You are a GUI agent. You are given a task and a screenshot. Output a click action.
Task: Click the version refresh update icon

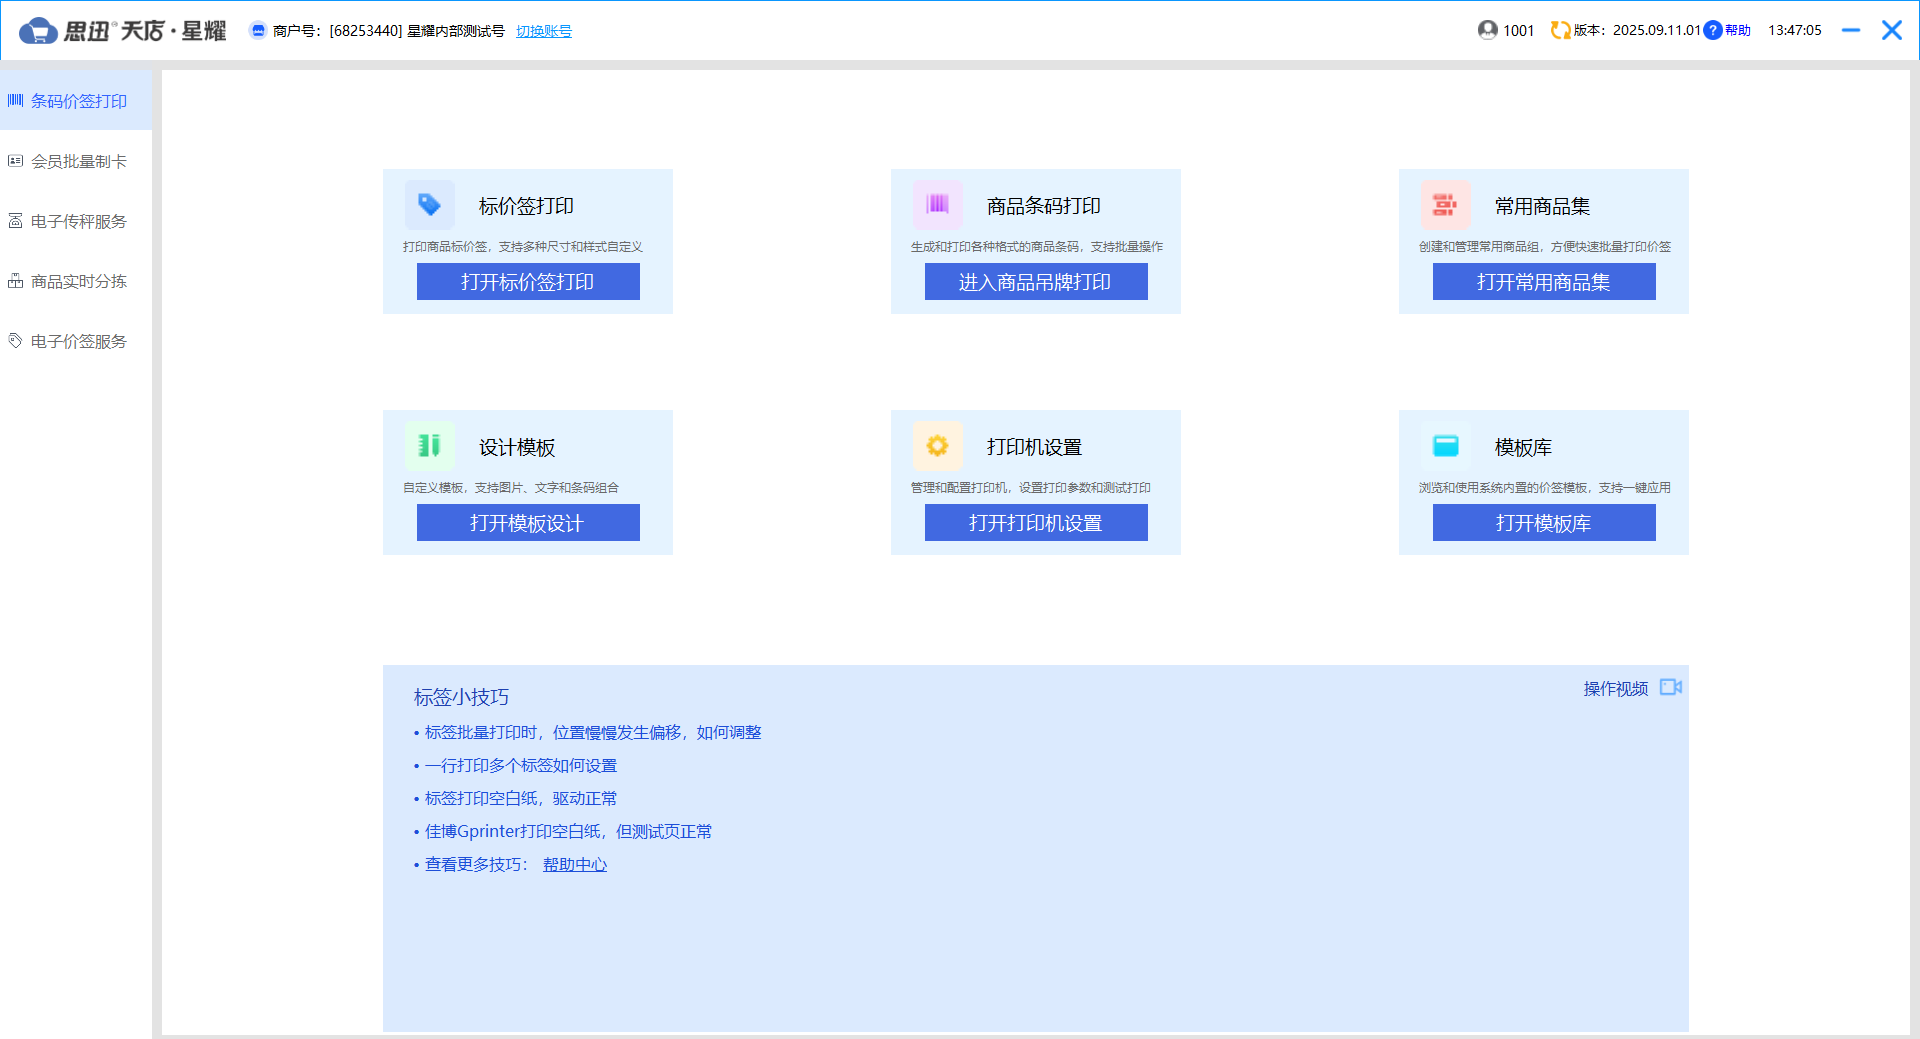(1559, 30)
